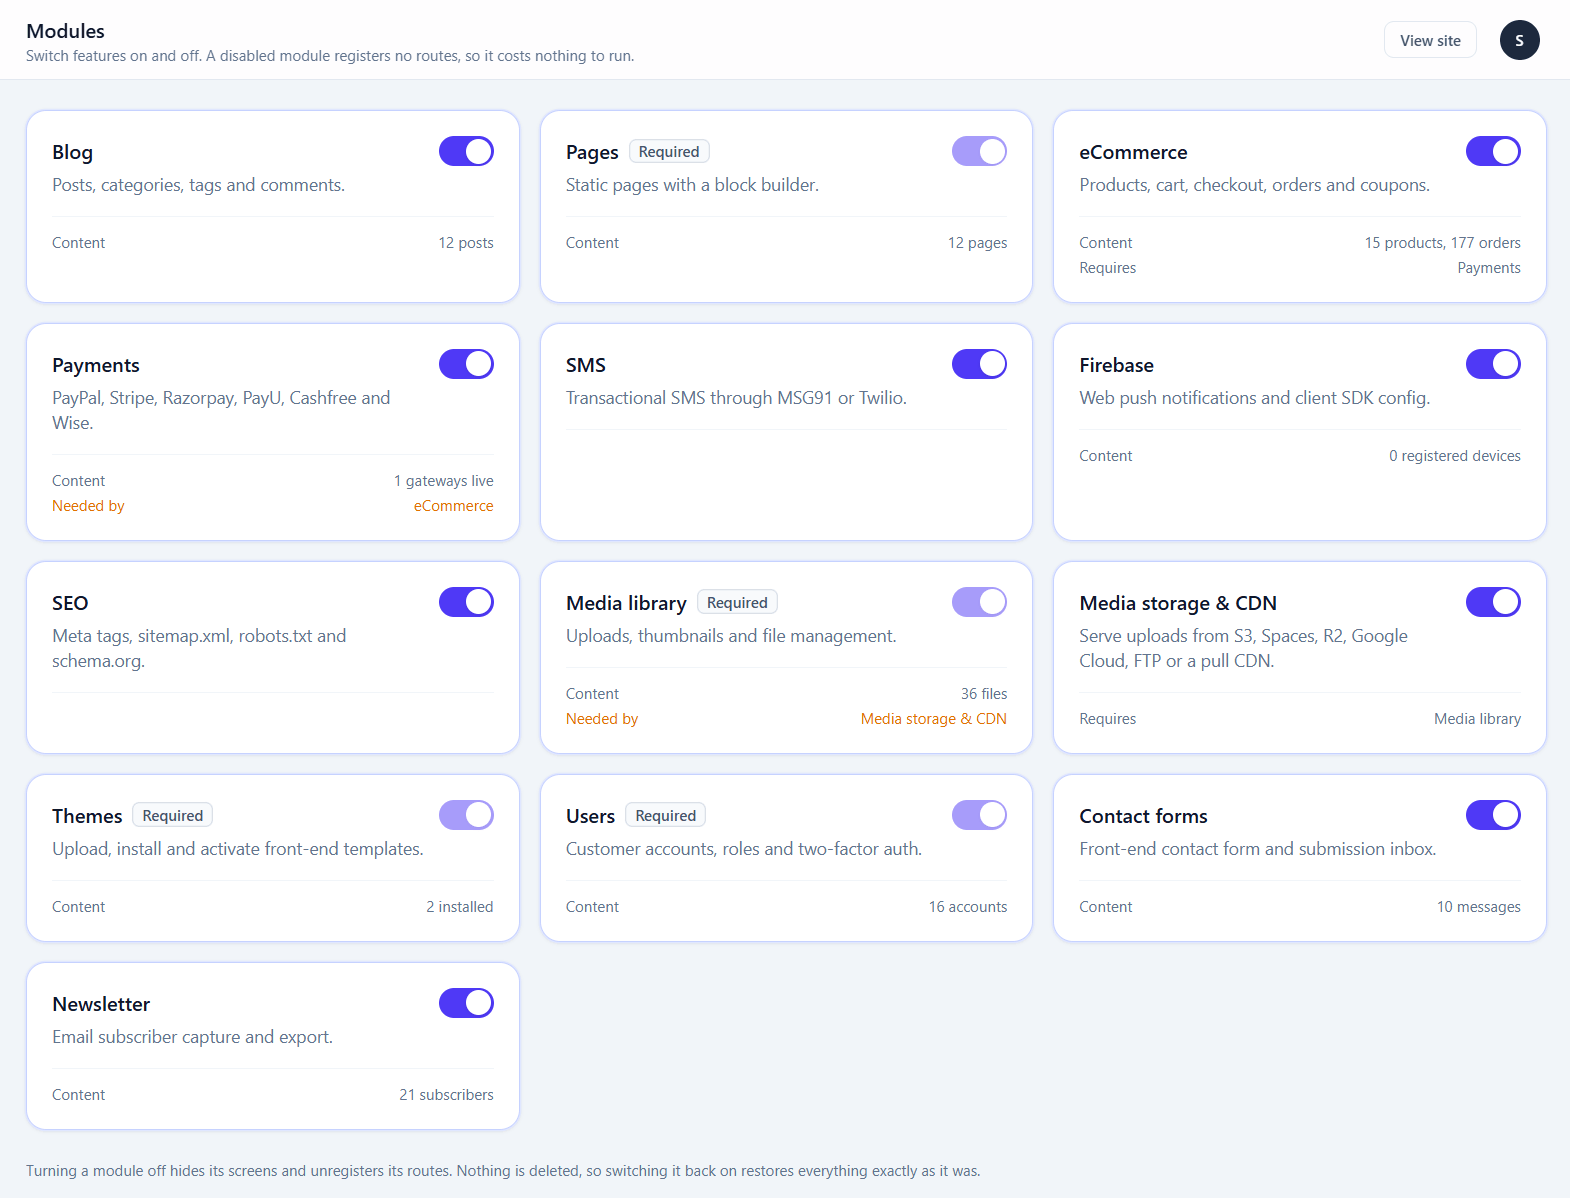Open the user avatar 'S' menu
Image resolution: width=1570 pixels, height=1198 pixels.
(x=1519, y=40)
